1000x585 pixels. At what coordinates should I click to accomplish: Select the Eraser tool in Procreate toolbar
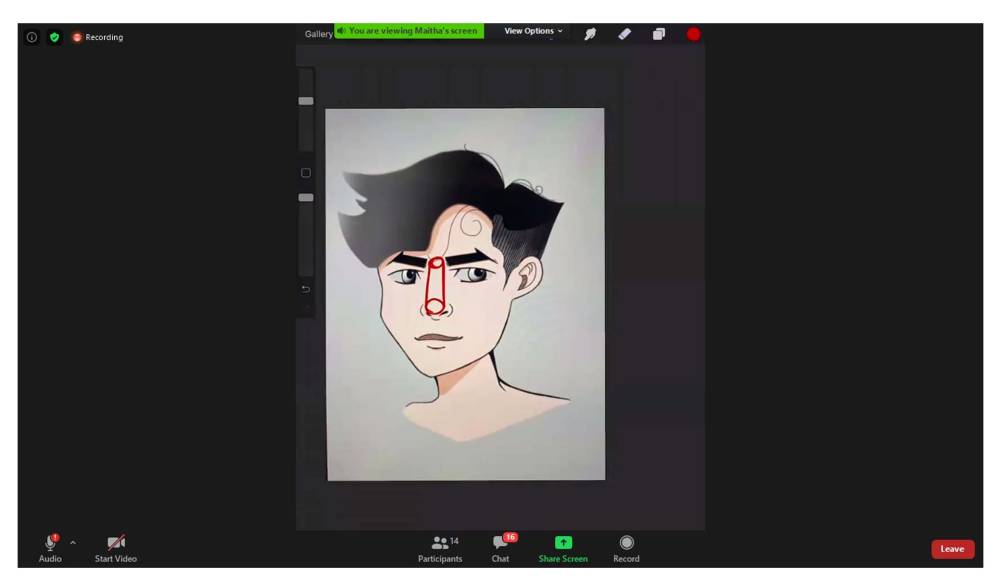(625, 34)
